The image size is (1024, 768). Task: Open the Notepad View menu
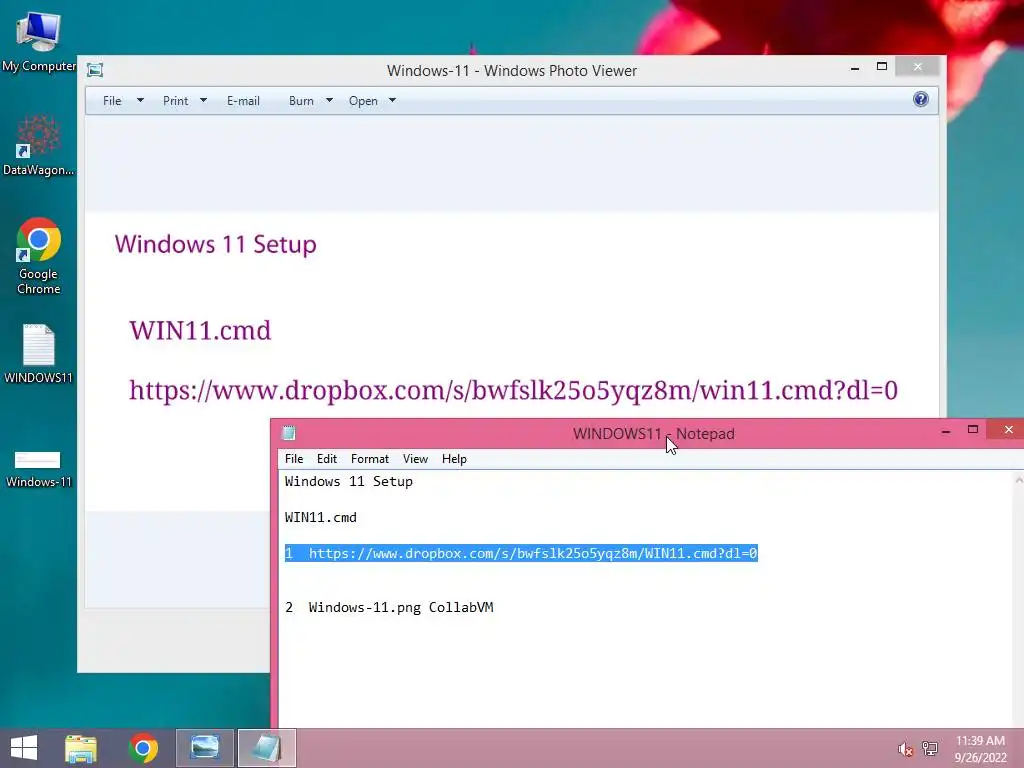tap(415, 458)
